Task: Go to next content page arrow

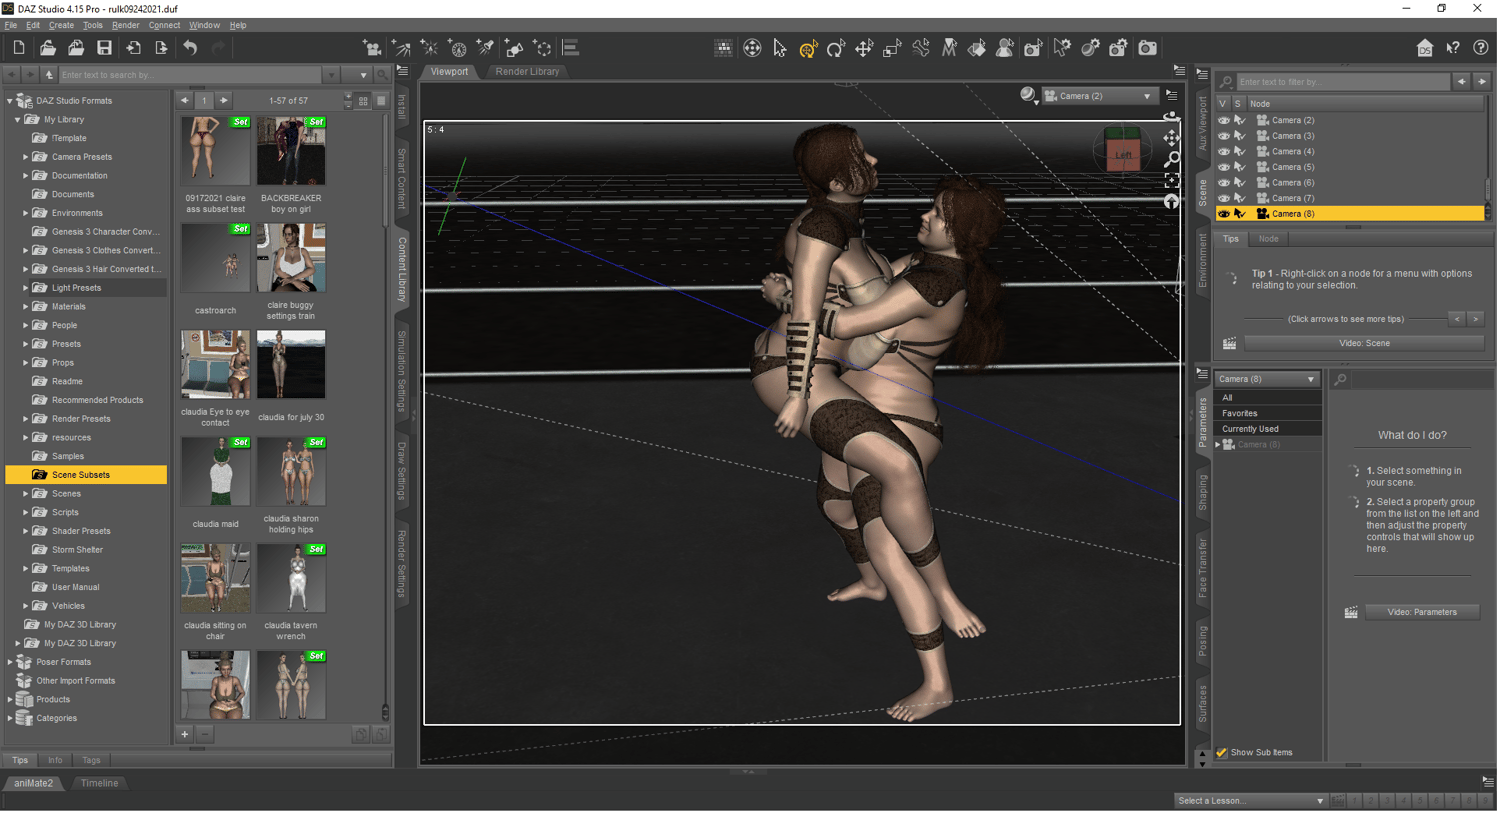Action: 224,101
